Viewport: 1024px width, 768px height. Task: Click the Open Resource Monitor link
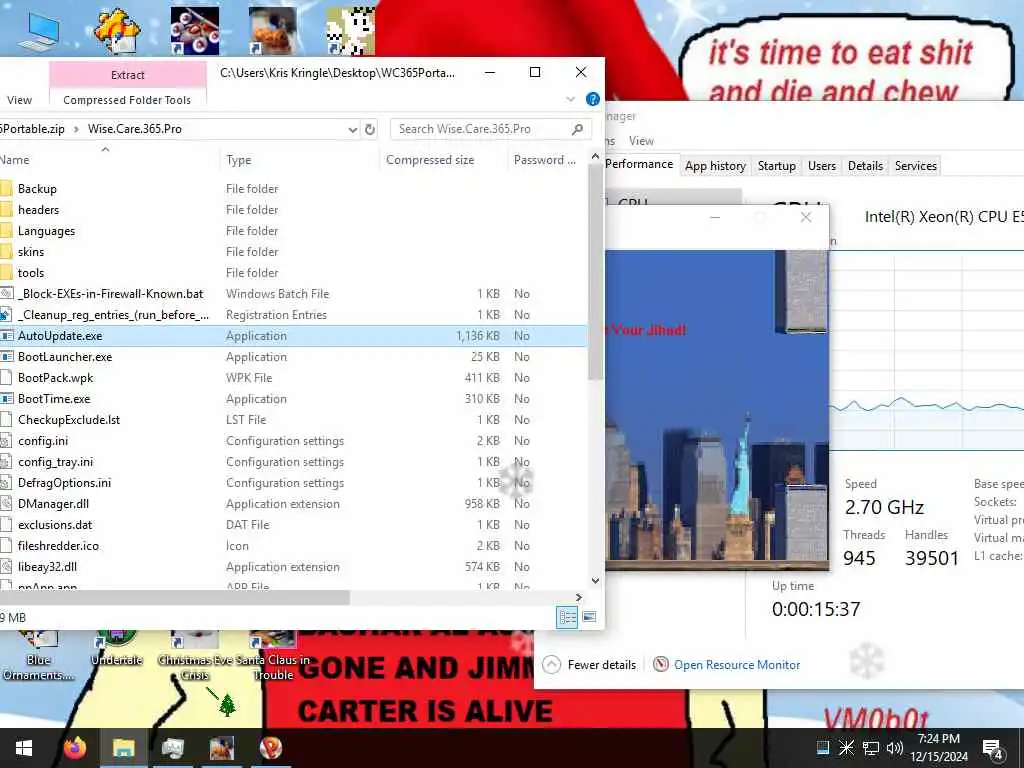(x=737, y=665)
